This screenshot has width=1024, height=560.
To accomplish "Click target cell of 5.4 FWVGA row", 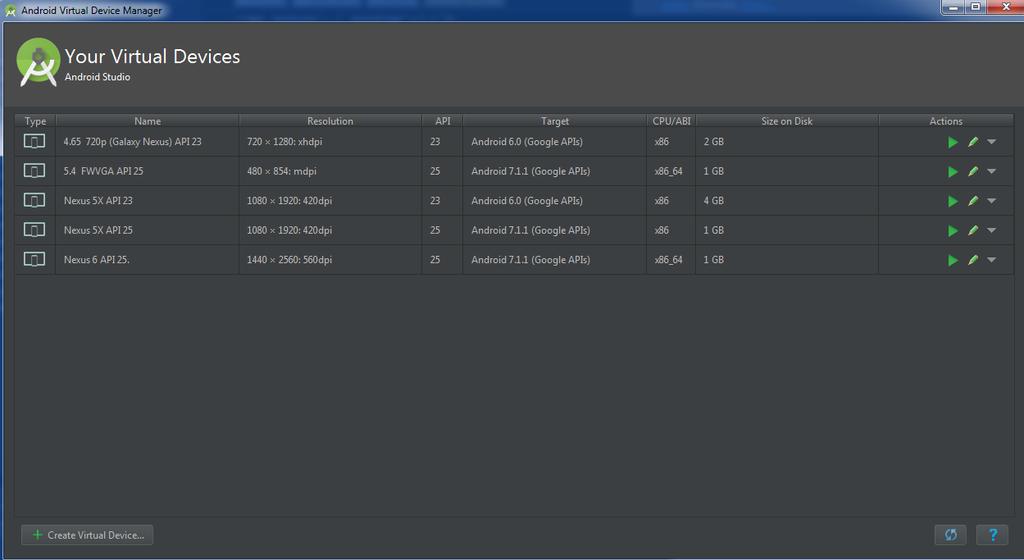I will coord(554,171).
